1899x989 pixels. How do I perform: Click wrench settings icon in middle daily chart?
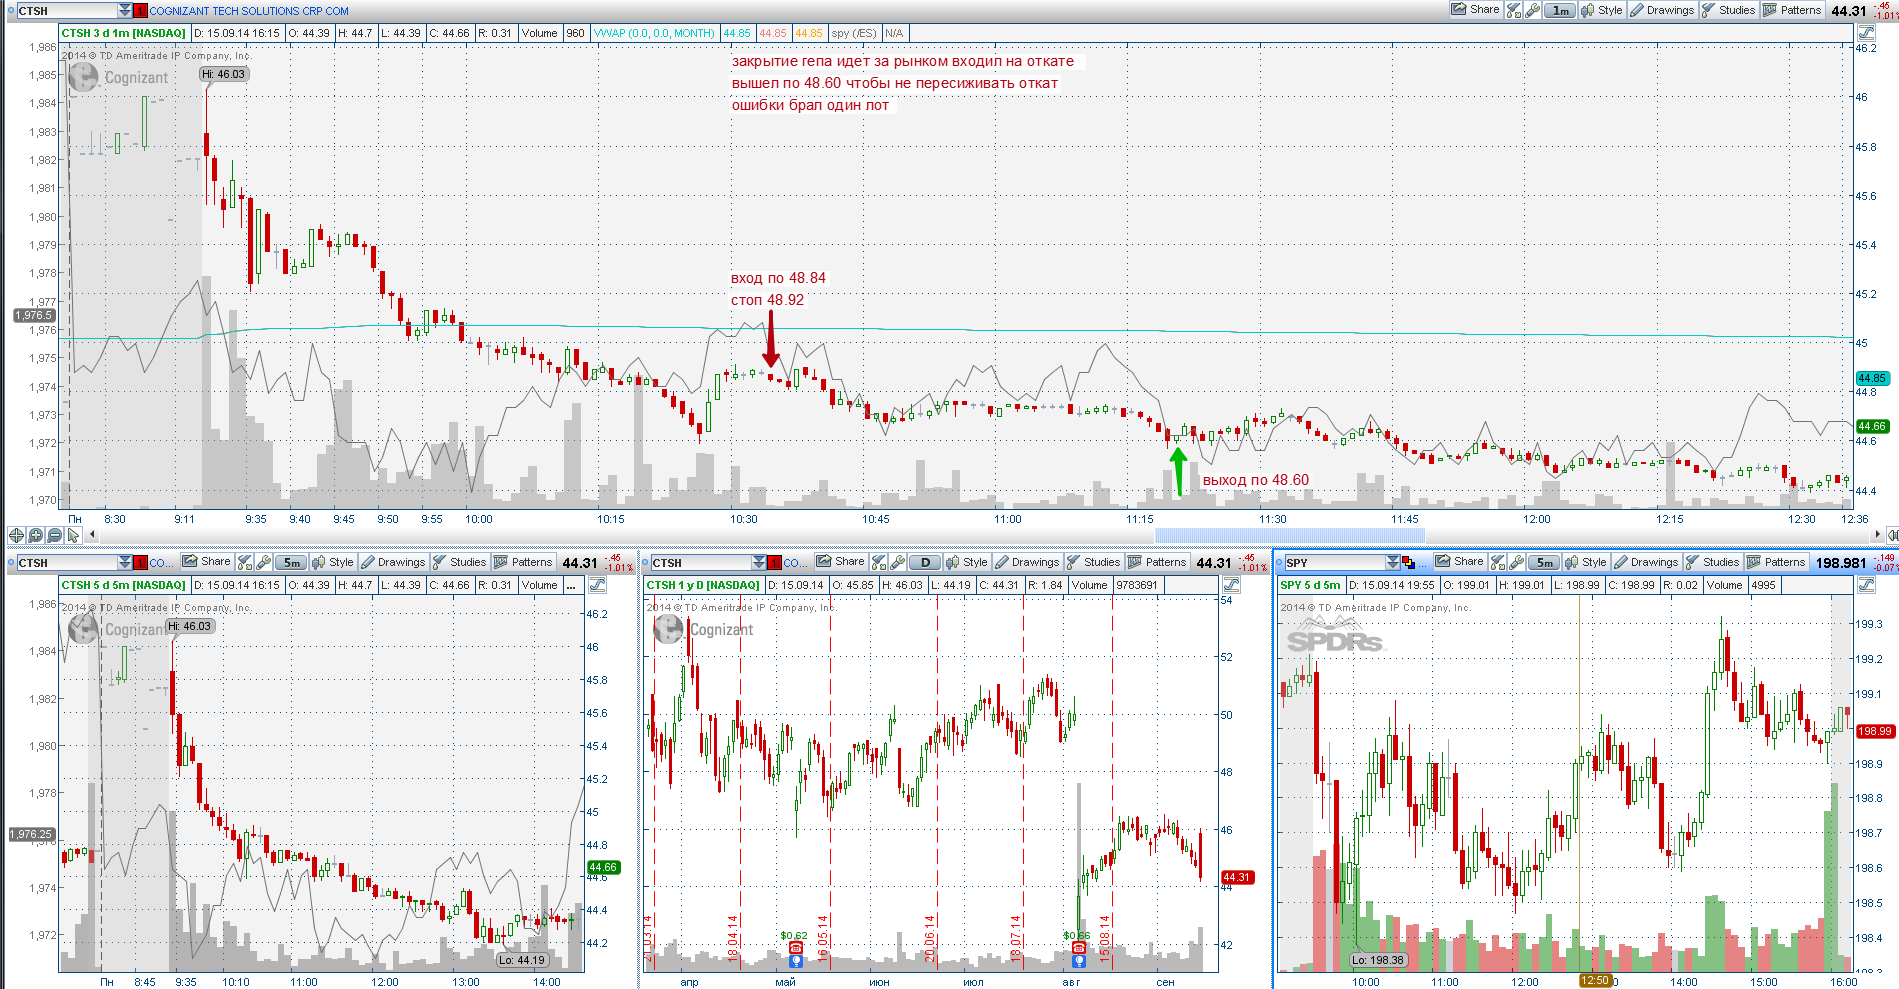click(897, 562)
